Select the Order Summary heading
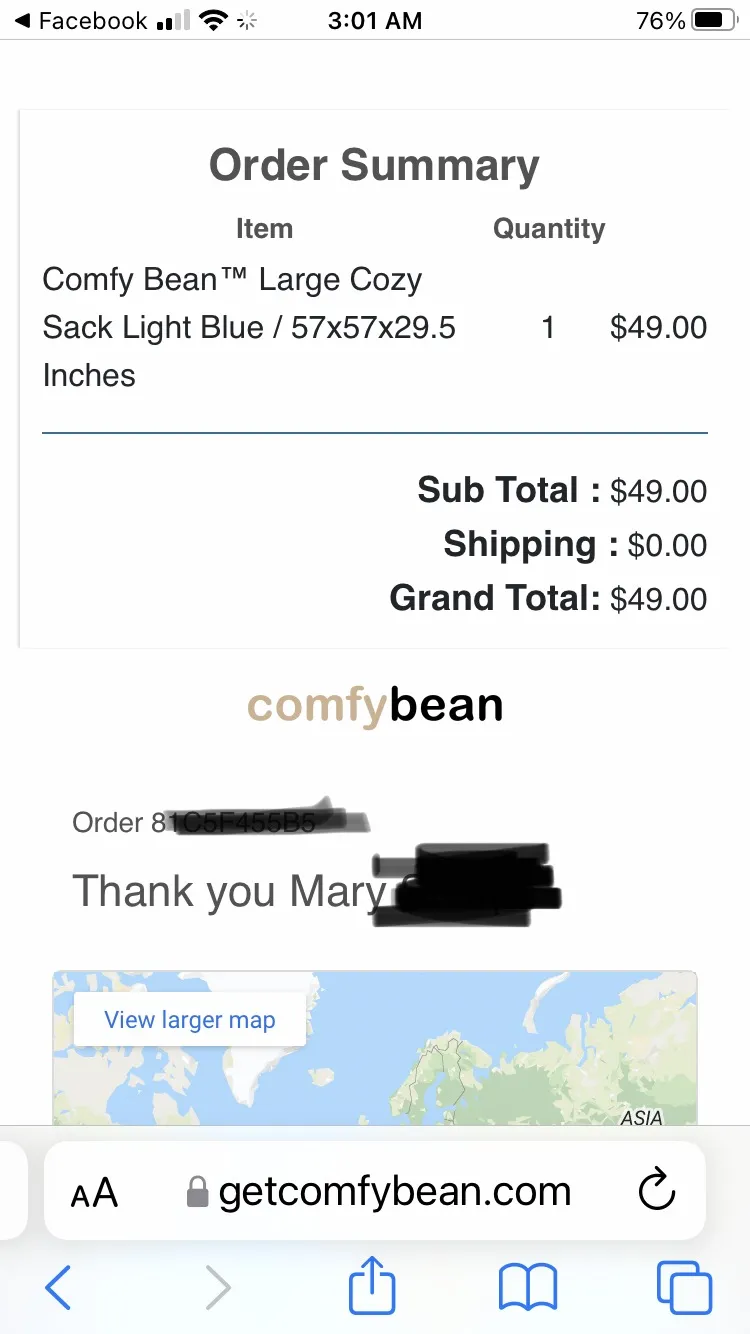 point(374,166)
